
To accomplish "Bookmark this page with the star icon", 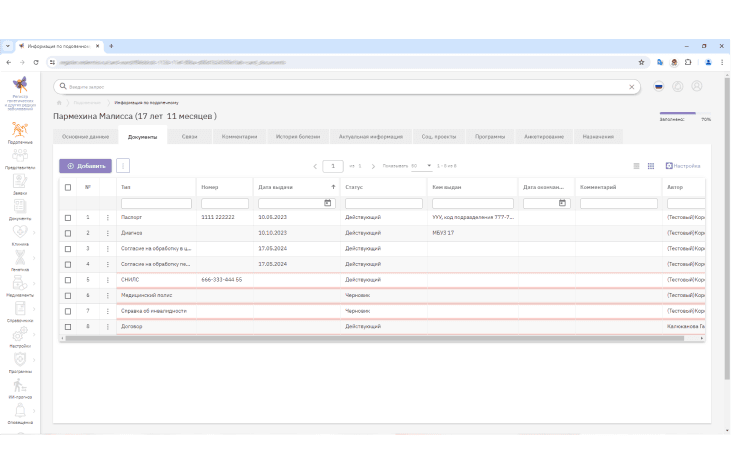I will pos(641,62).
